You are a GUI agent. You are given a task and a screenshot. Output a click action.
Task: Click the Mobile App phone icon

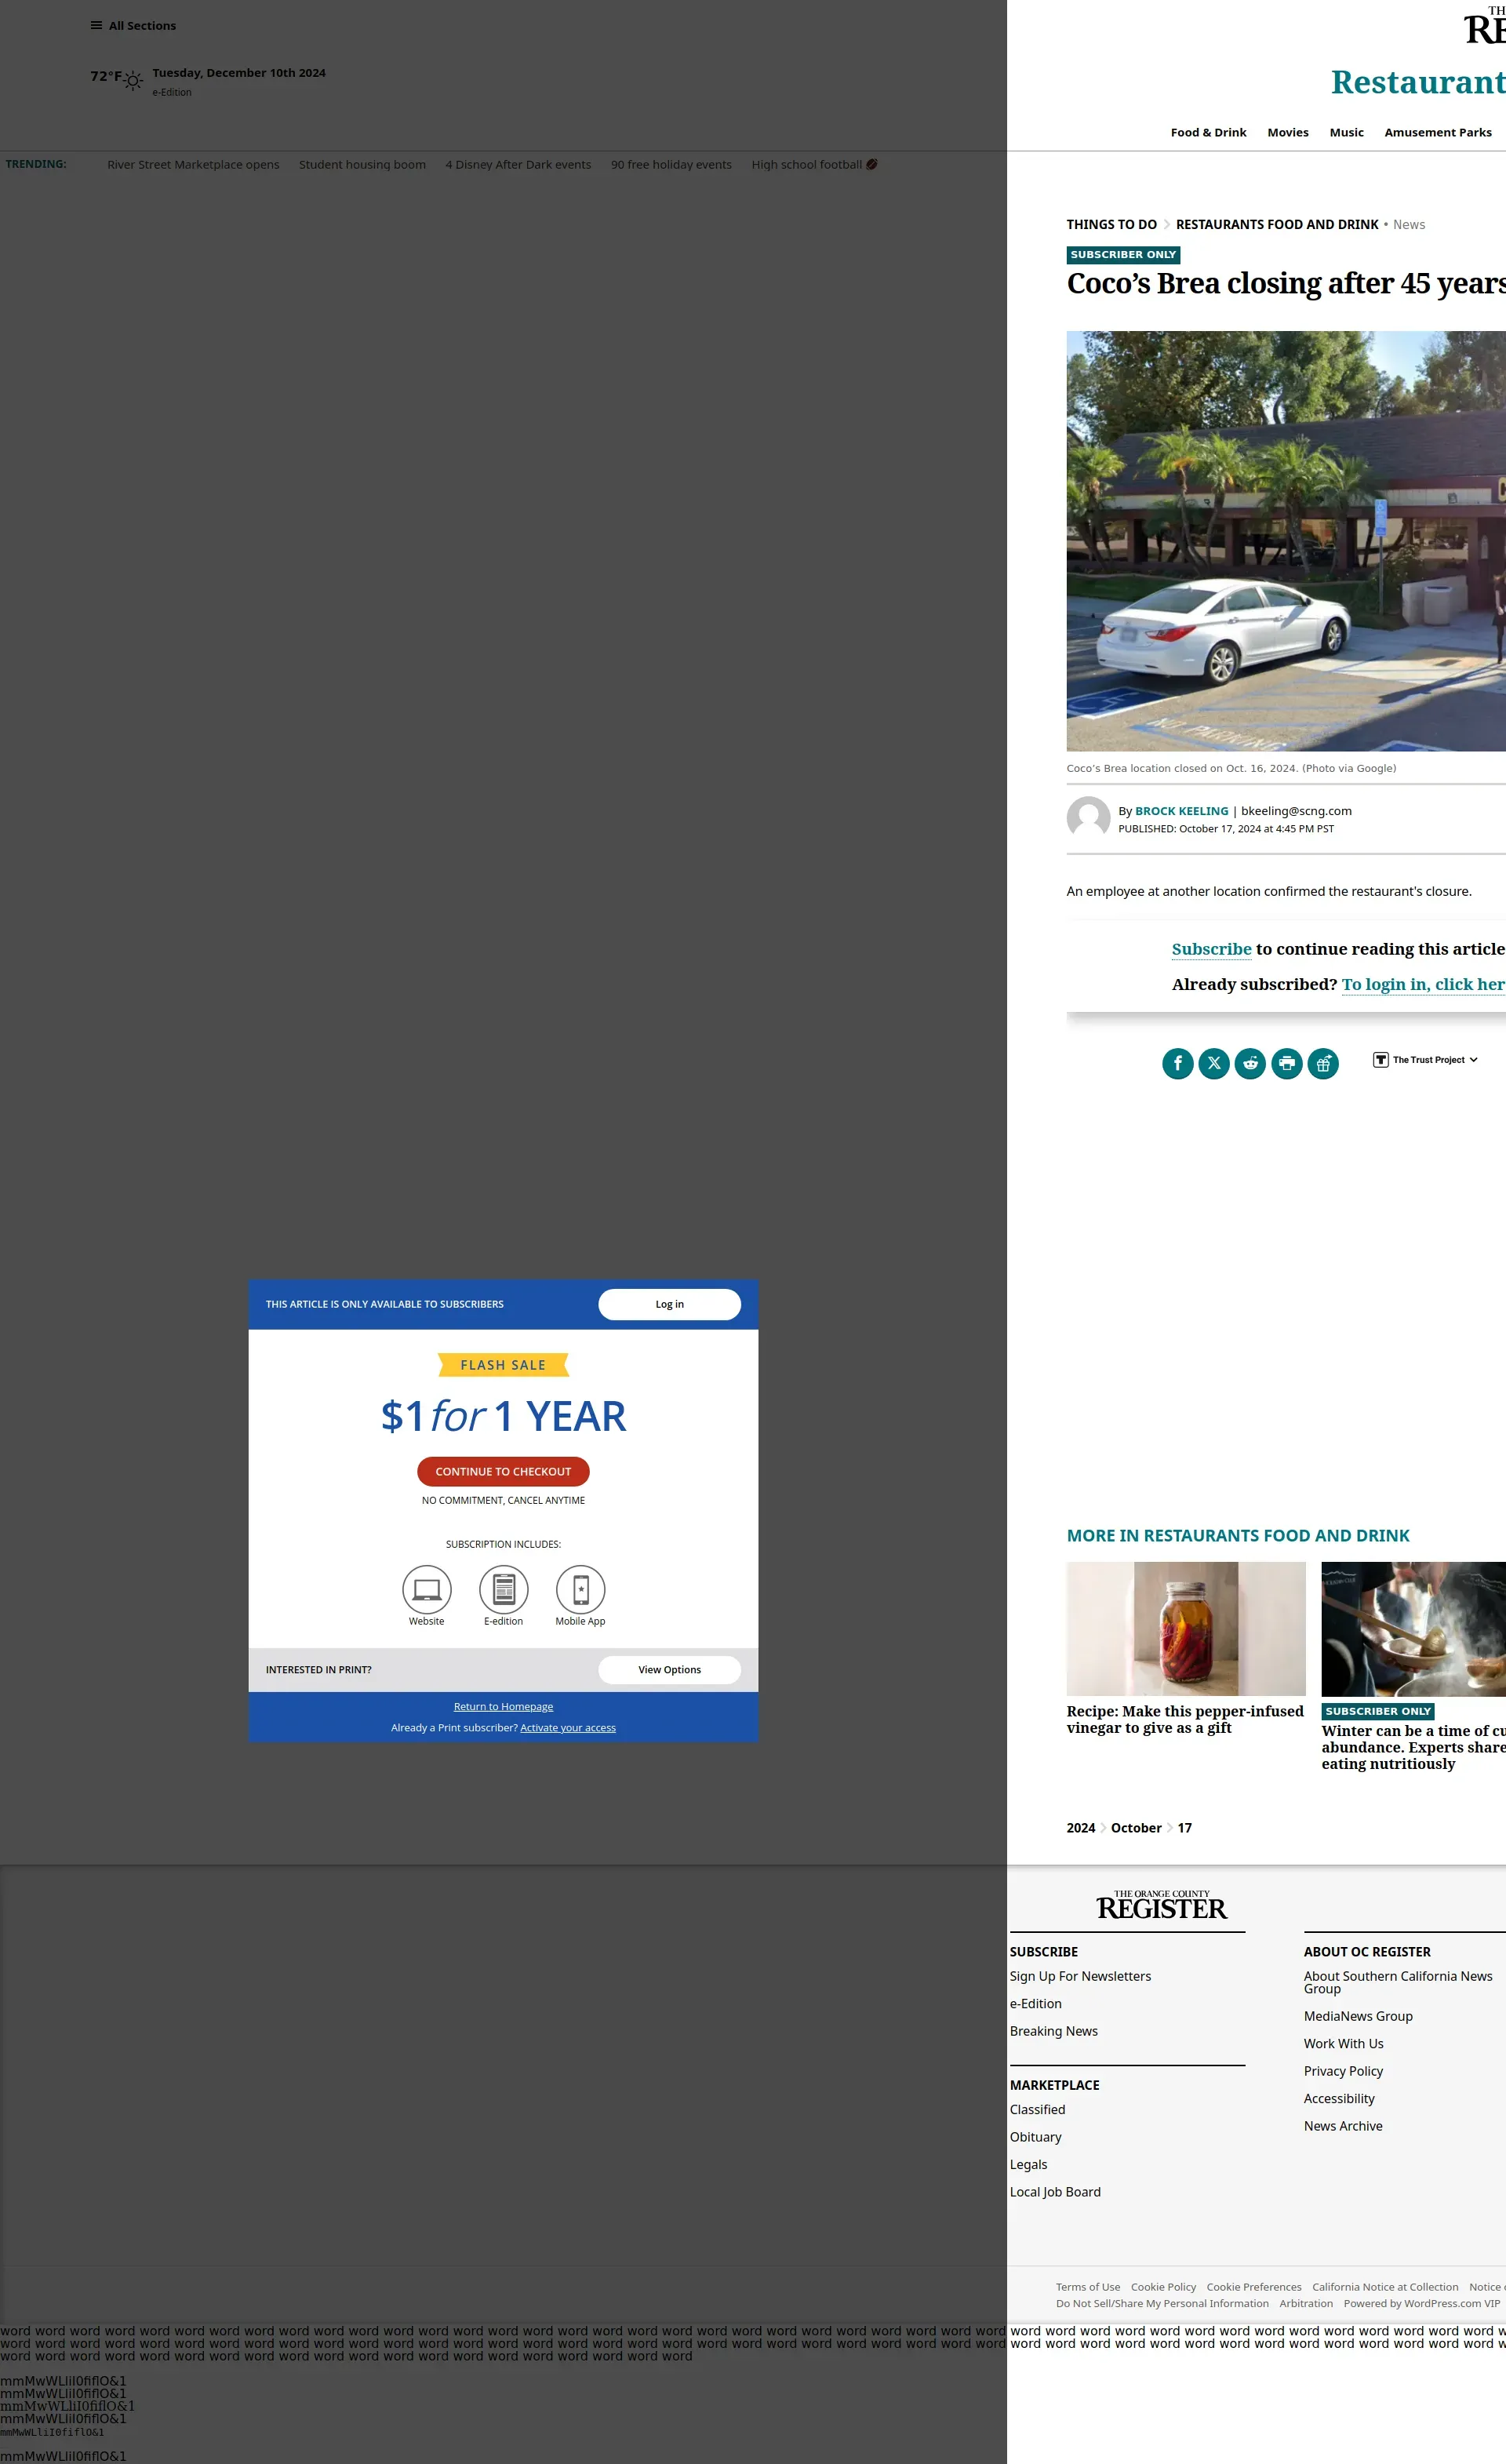click(x=580, y=1589)
